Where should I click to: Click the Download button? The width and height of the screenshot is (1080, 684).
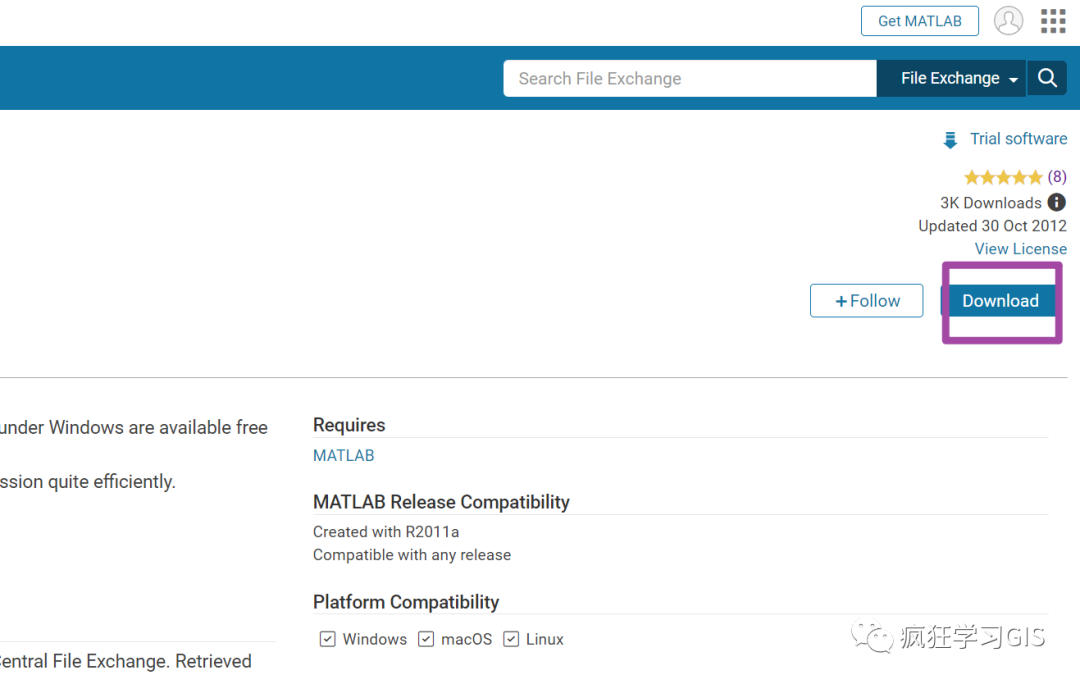[x=999, y=301]
